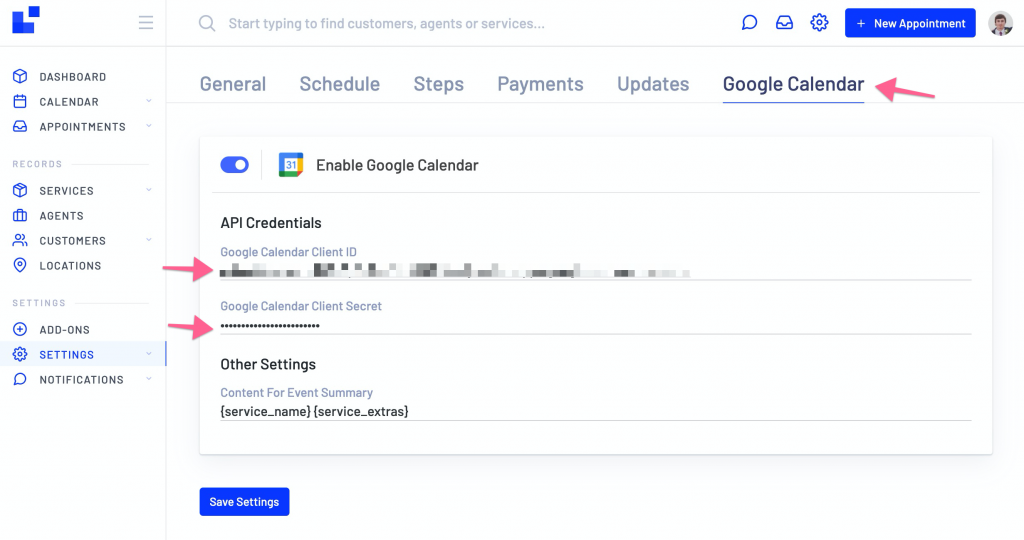Click the LatePoint logo icon
The width and height of the screenshot is (1024, 540).
[x=26, y=20]
